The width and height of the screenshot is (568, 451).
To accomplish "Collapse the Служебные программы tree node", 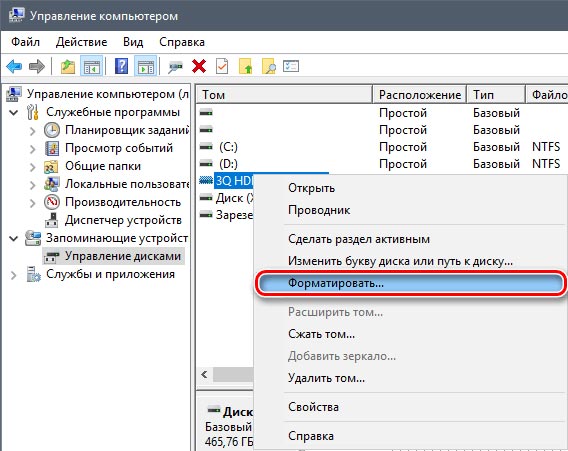I will pyautogui.click(x=13, y=112).
